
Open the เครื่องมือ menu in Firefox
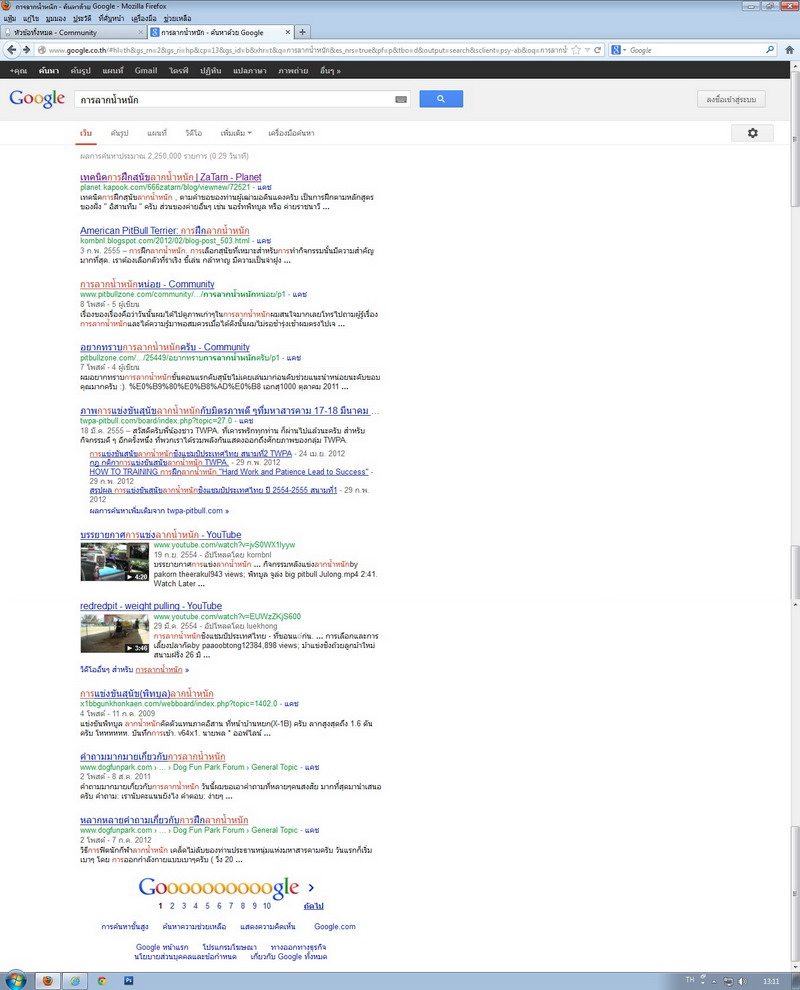pos(143,18)
